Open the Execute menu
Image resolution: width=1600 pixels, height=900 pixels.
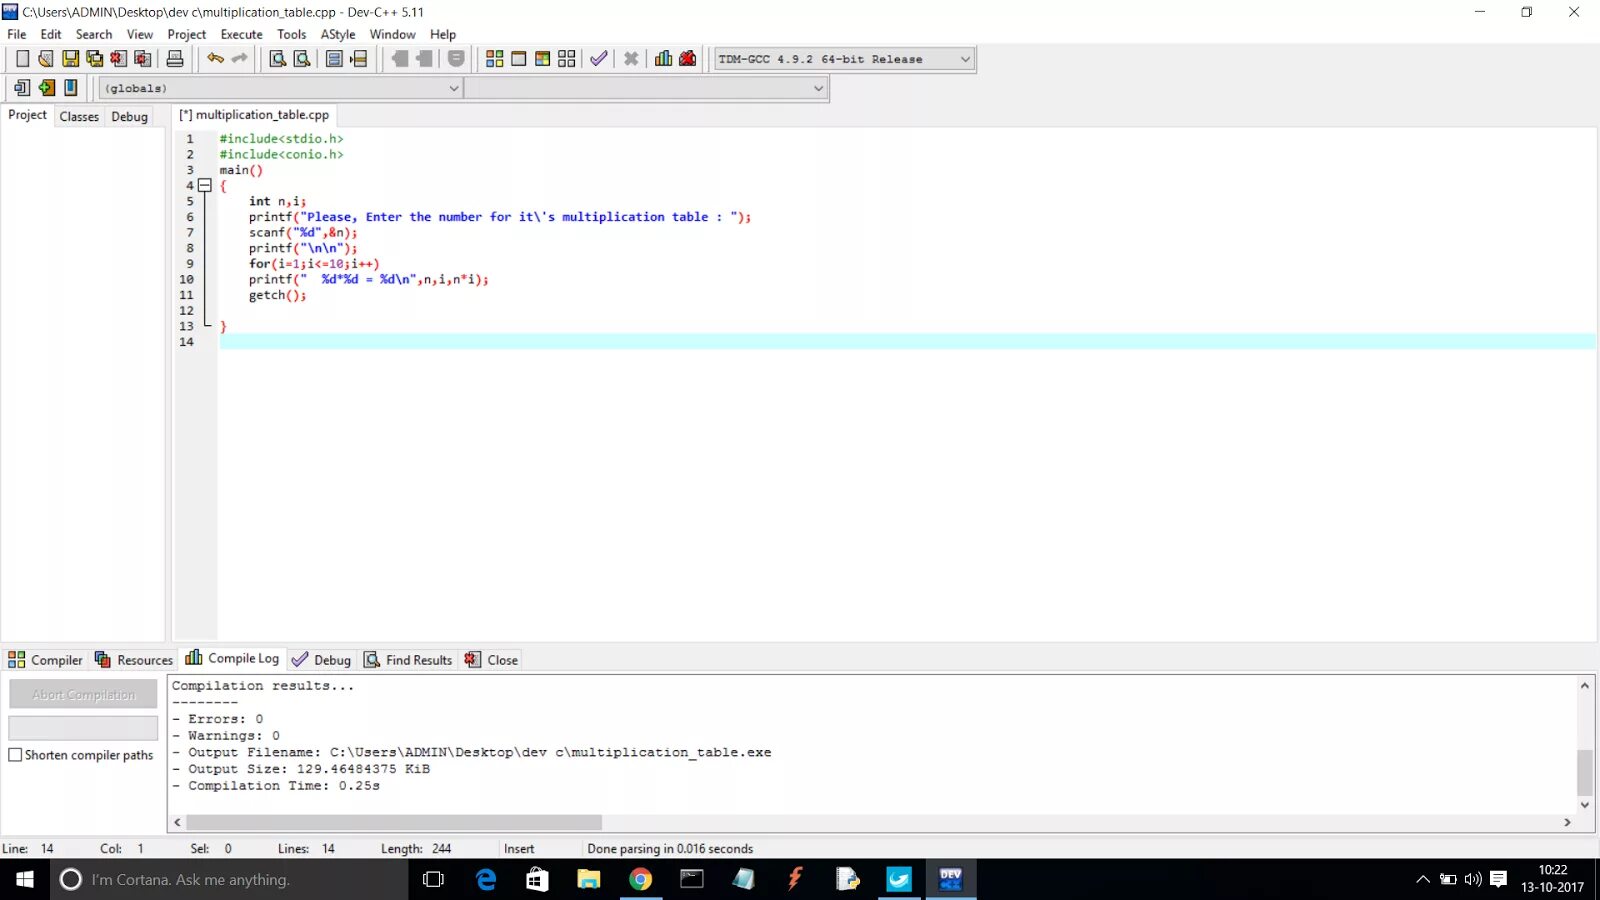pyautogui.click(x=242, y=34)
